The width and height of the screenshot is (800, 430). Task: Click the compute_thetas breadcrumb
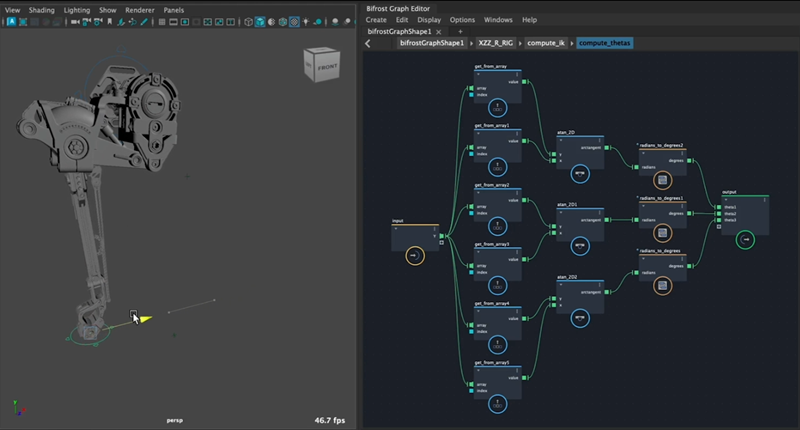(x=605, y=43)
